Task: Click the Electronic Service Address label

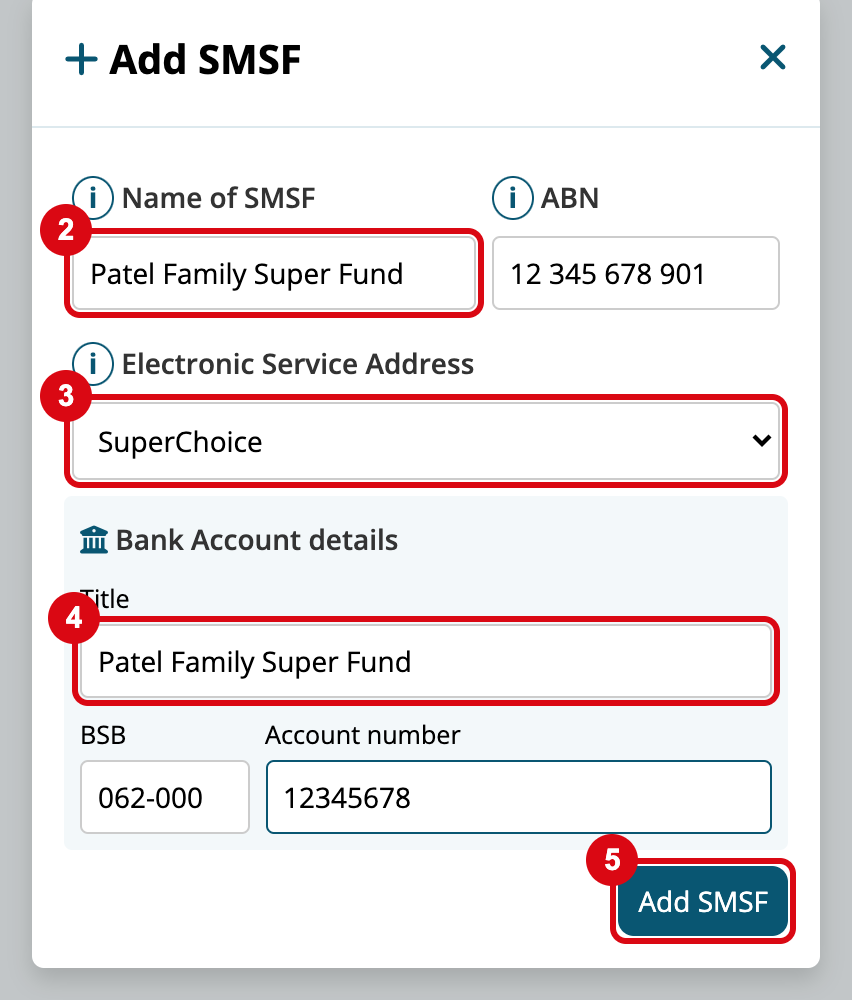Action: [x=298, y=364]
